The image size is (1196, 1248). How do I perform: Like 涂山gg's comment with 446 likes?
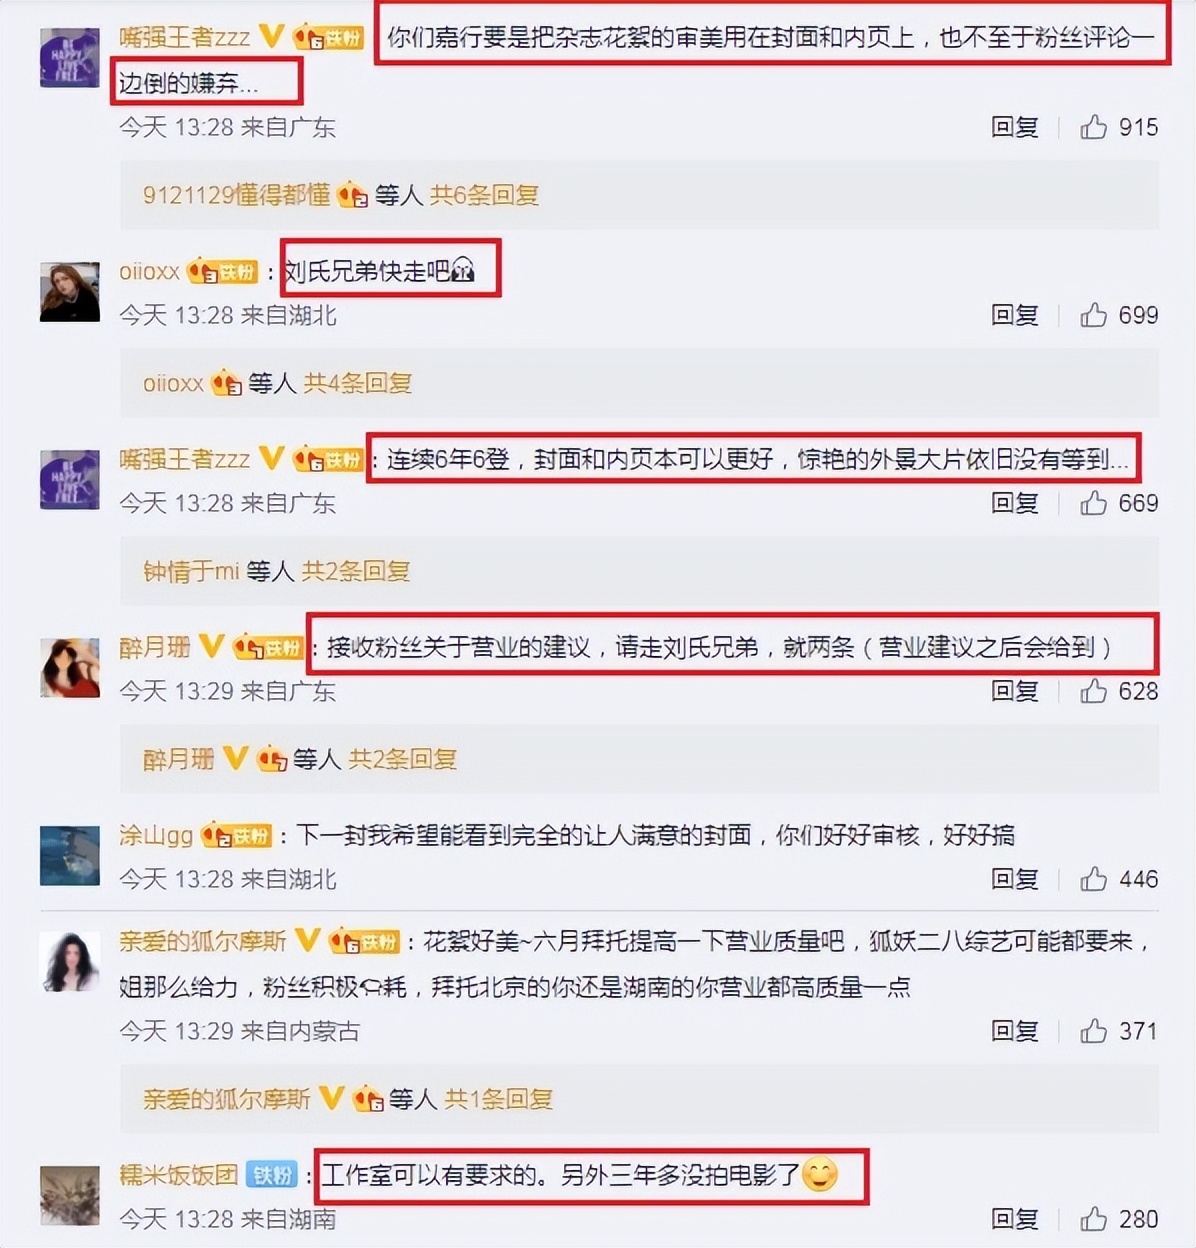[x=1093, y=879]
